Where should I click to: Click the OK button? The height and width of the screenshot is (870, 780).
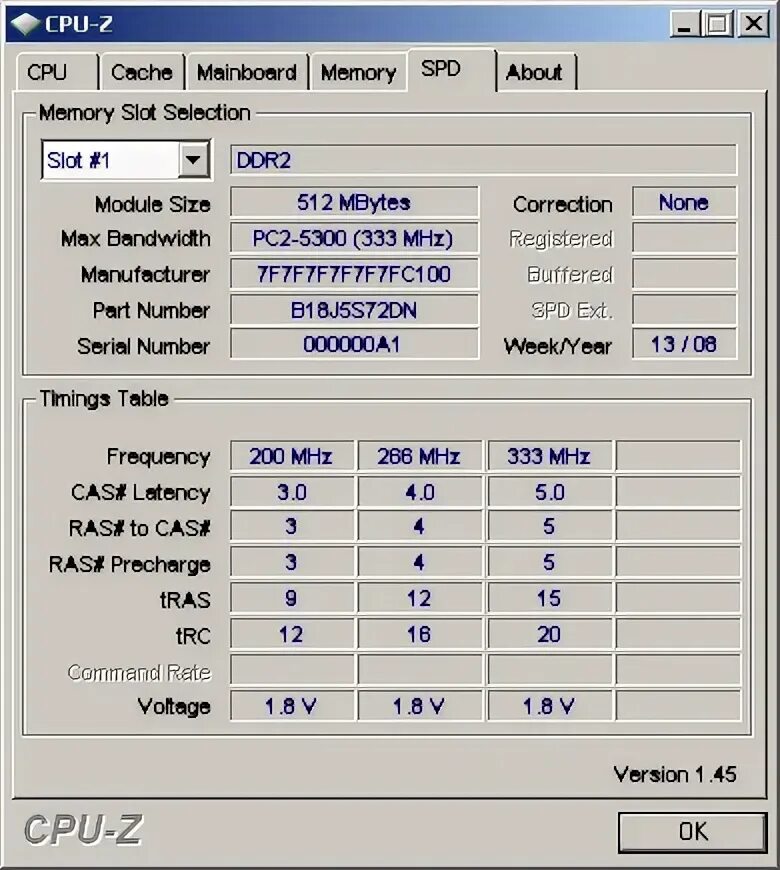pos(693,832)
